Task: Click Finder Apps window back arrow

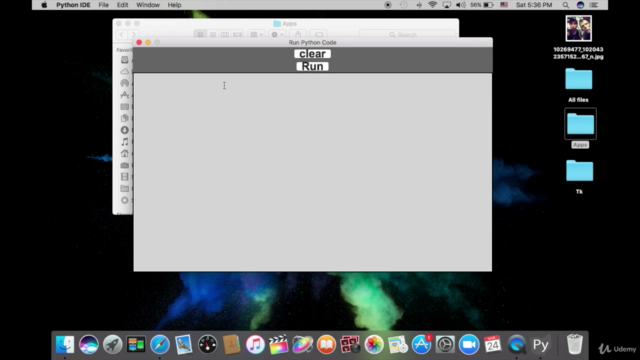Action: (122, 35)
